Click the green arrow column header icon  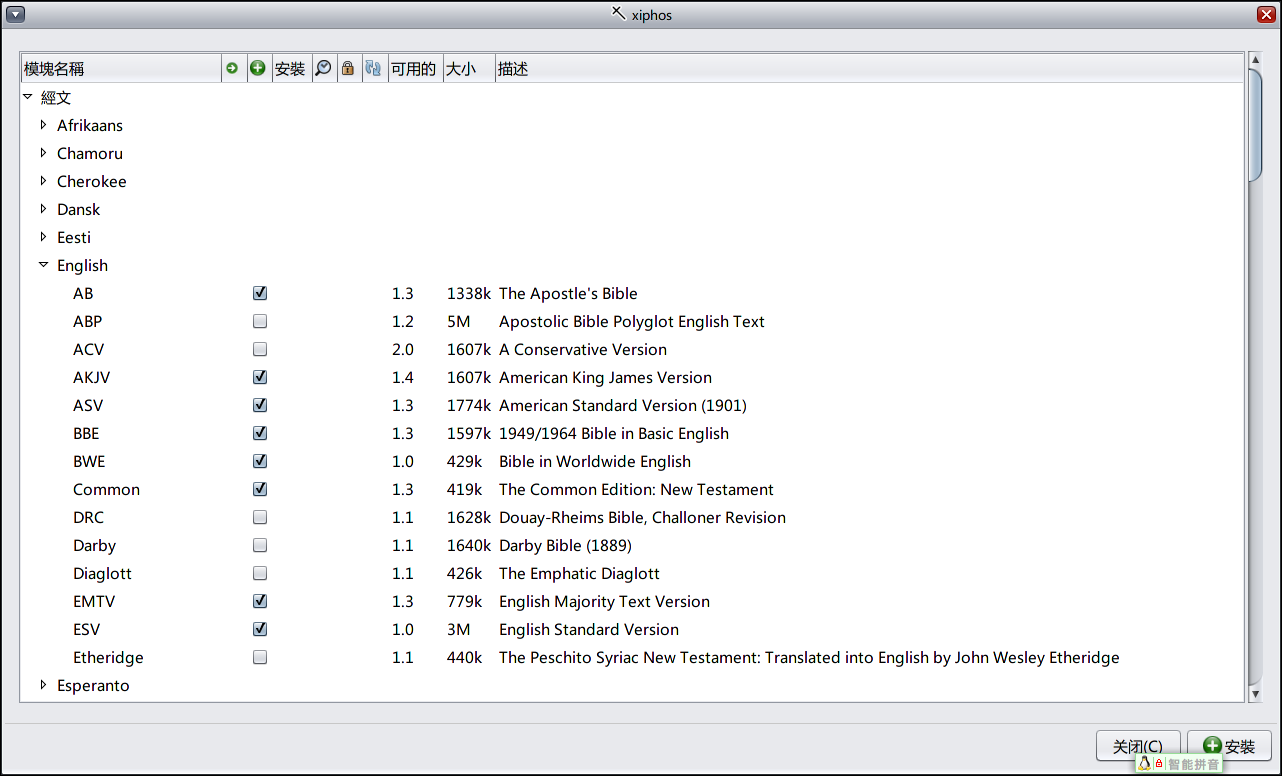tap(232, 68)
